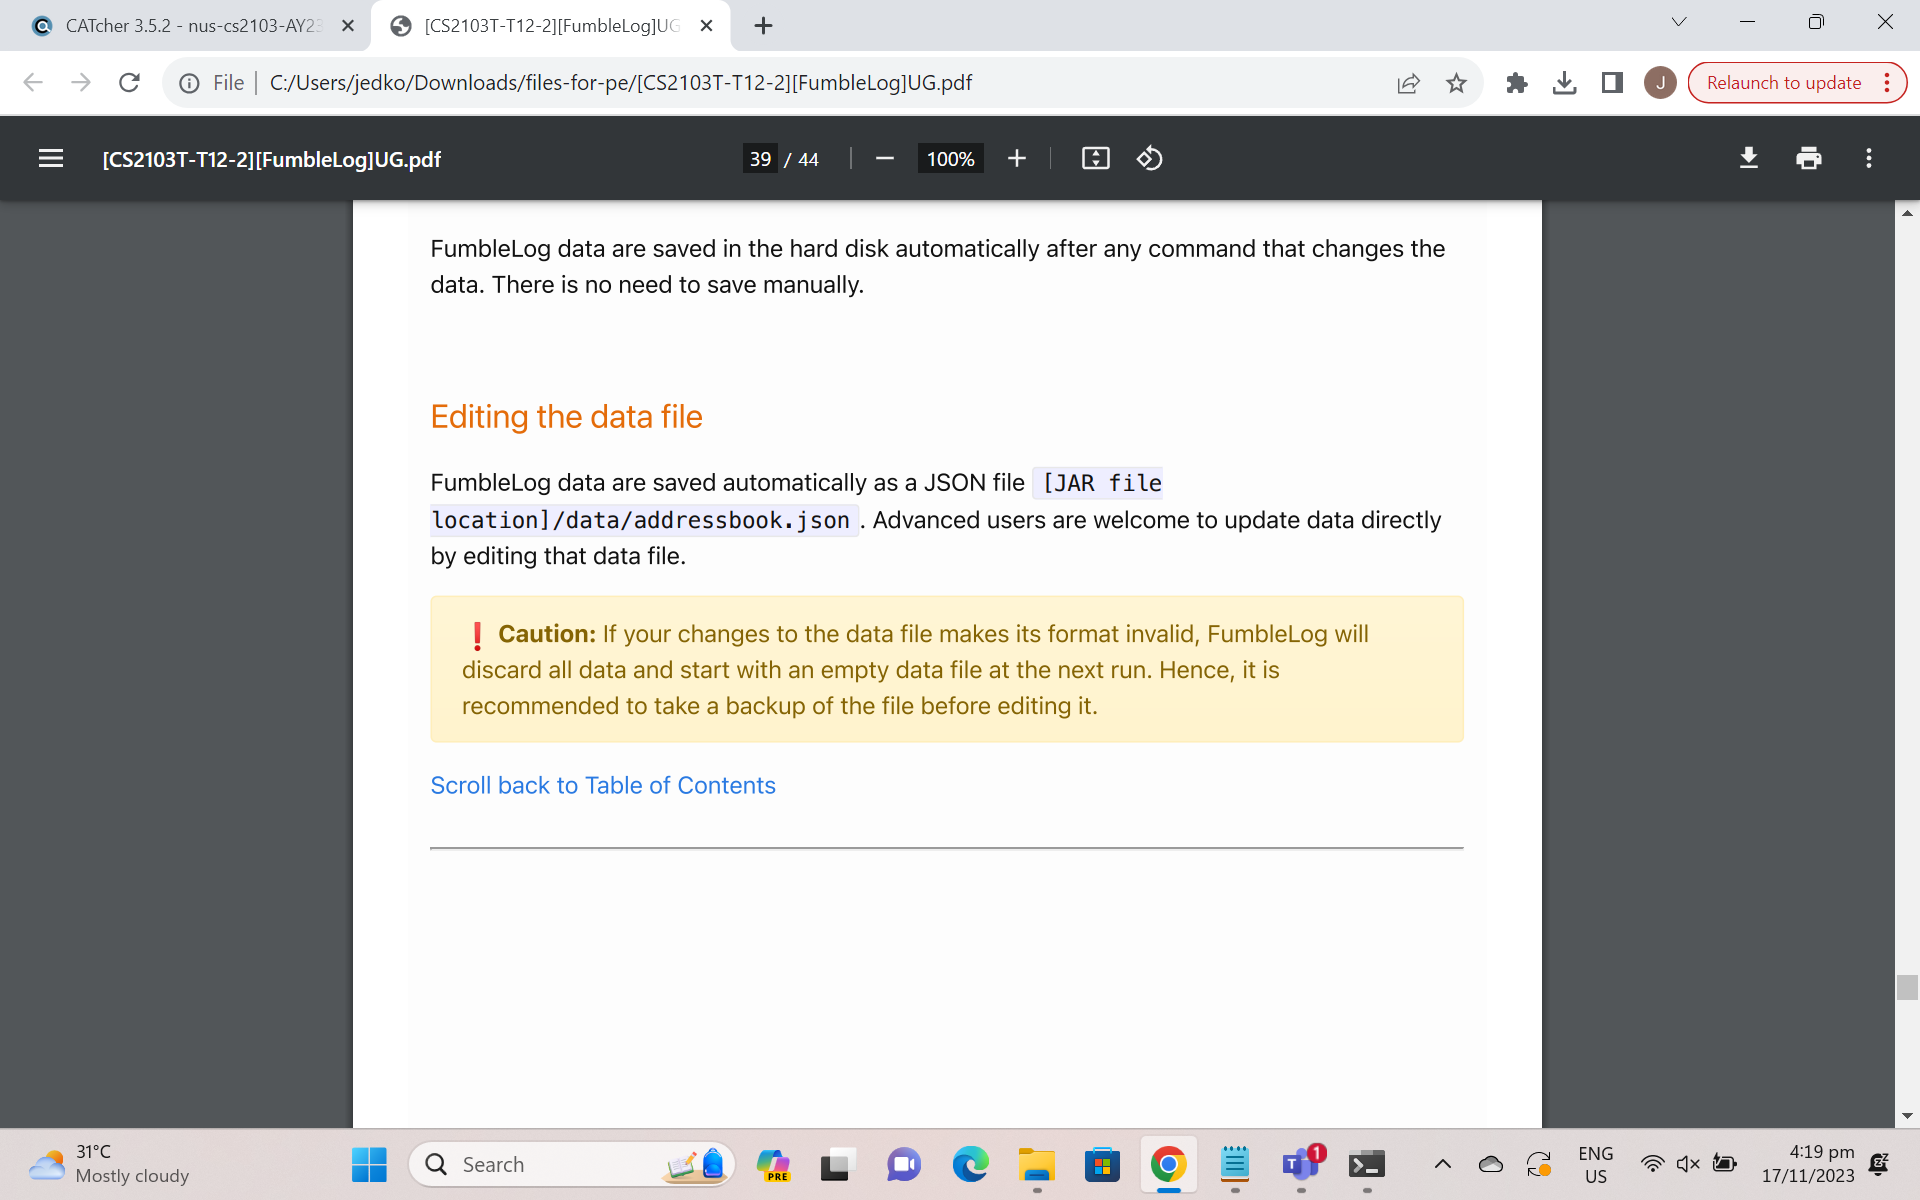Toggle the Chrome side panel

pos(1612,83)
